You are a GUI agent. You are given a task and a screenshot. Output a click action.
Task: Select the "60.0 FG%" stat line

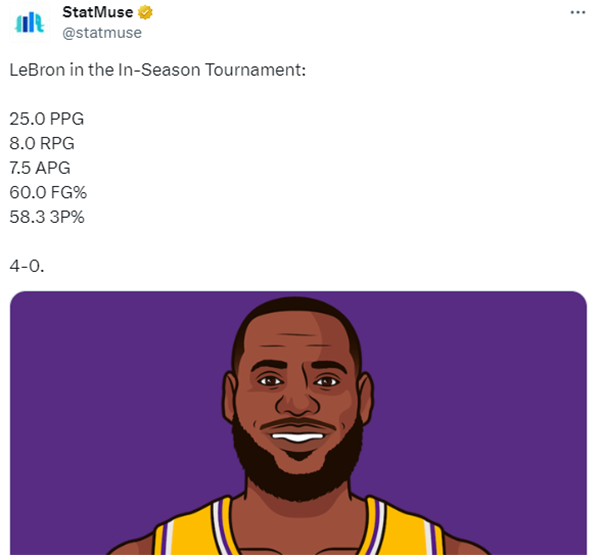click(47, 191)
